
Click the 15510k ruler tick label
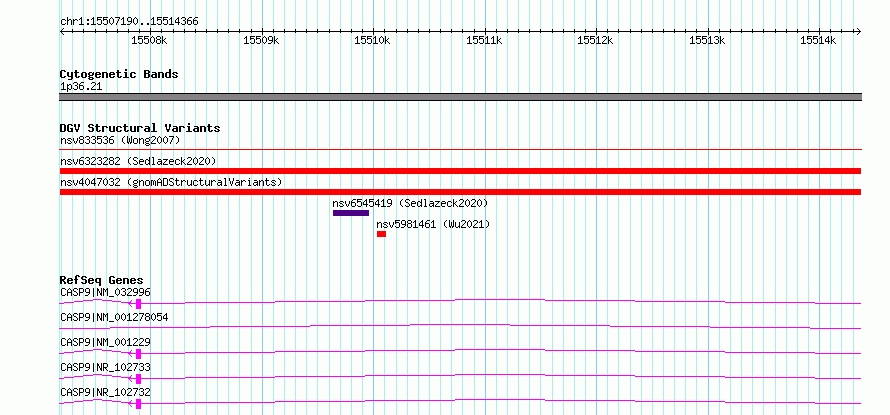pyautogui.click(x=372, y=40)
